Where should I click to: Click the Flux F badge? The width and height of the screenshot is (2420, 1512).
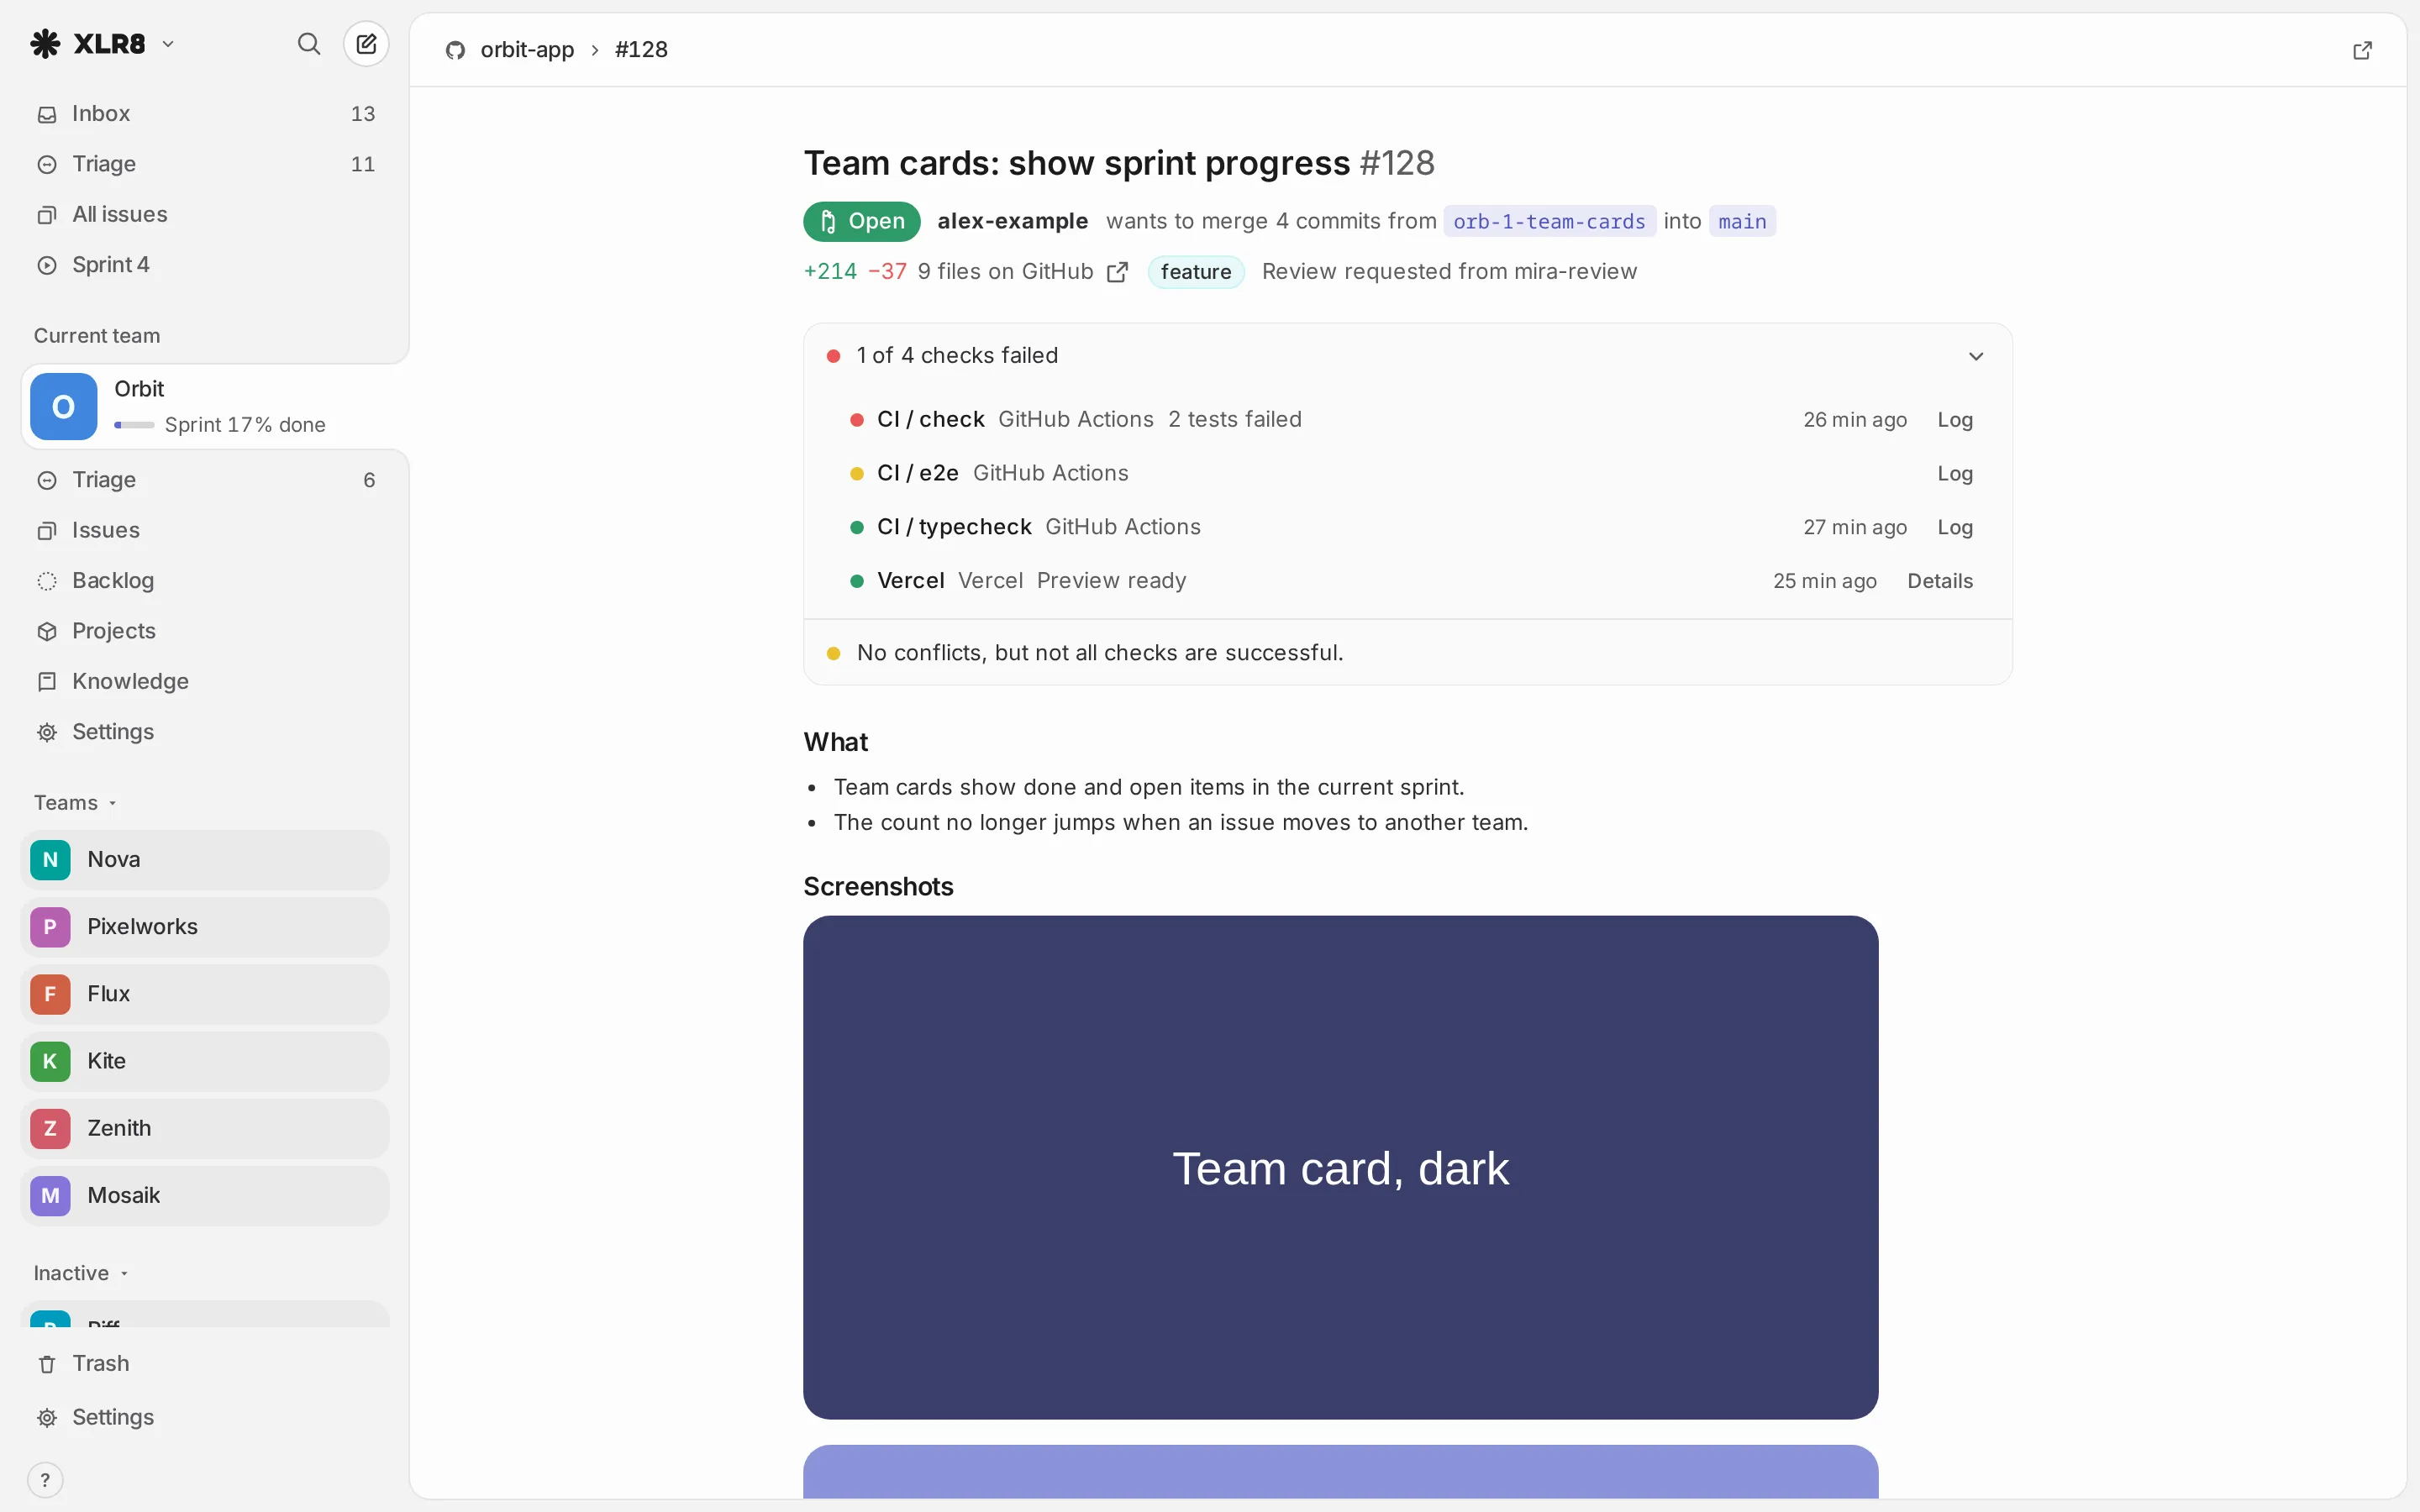tap(50, 994)
